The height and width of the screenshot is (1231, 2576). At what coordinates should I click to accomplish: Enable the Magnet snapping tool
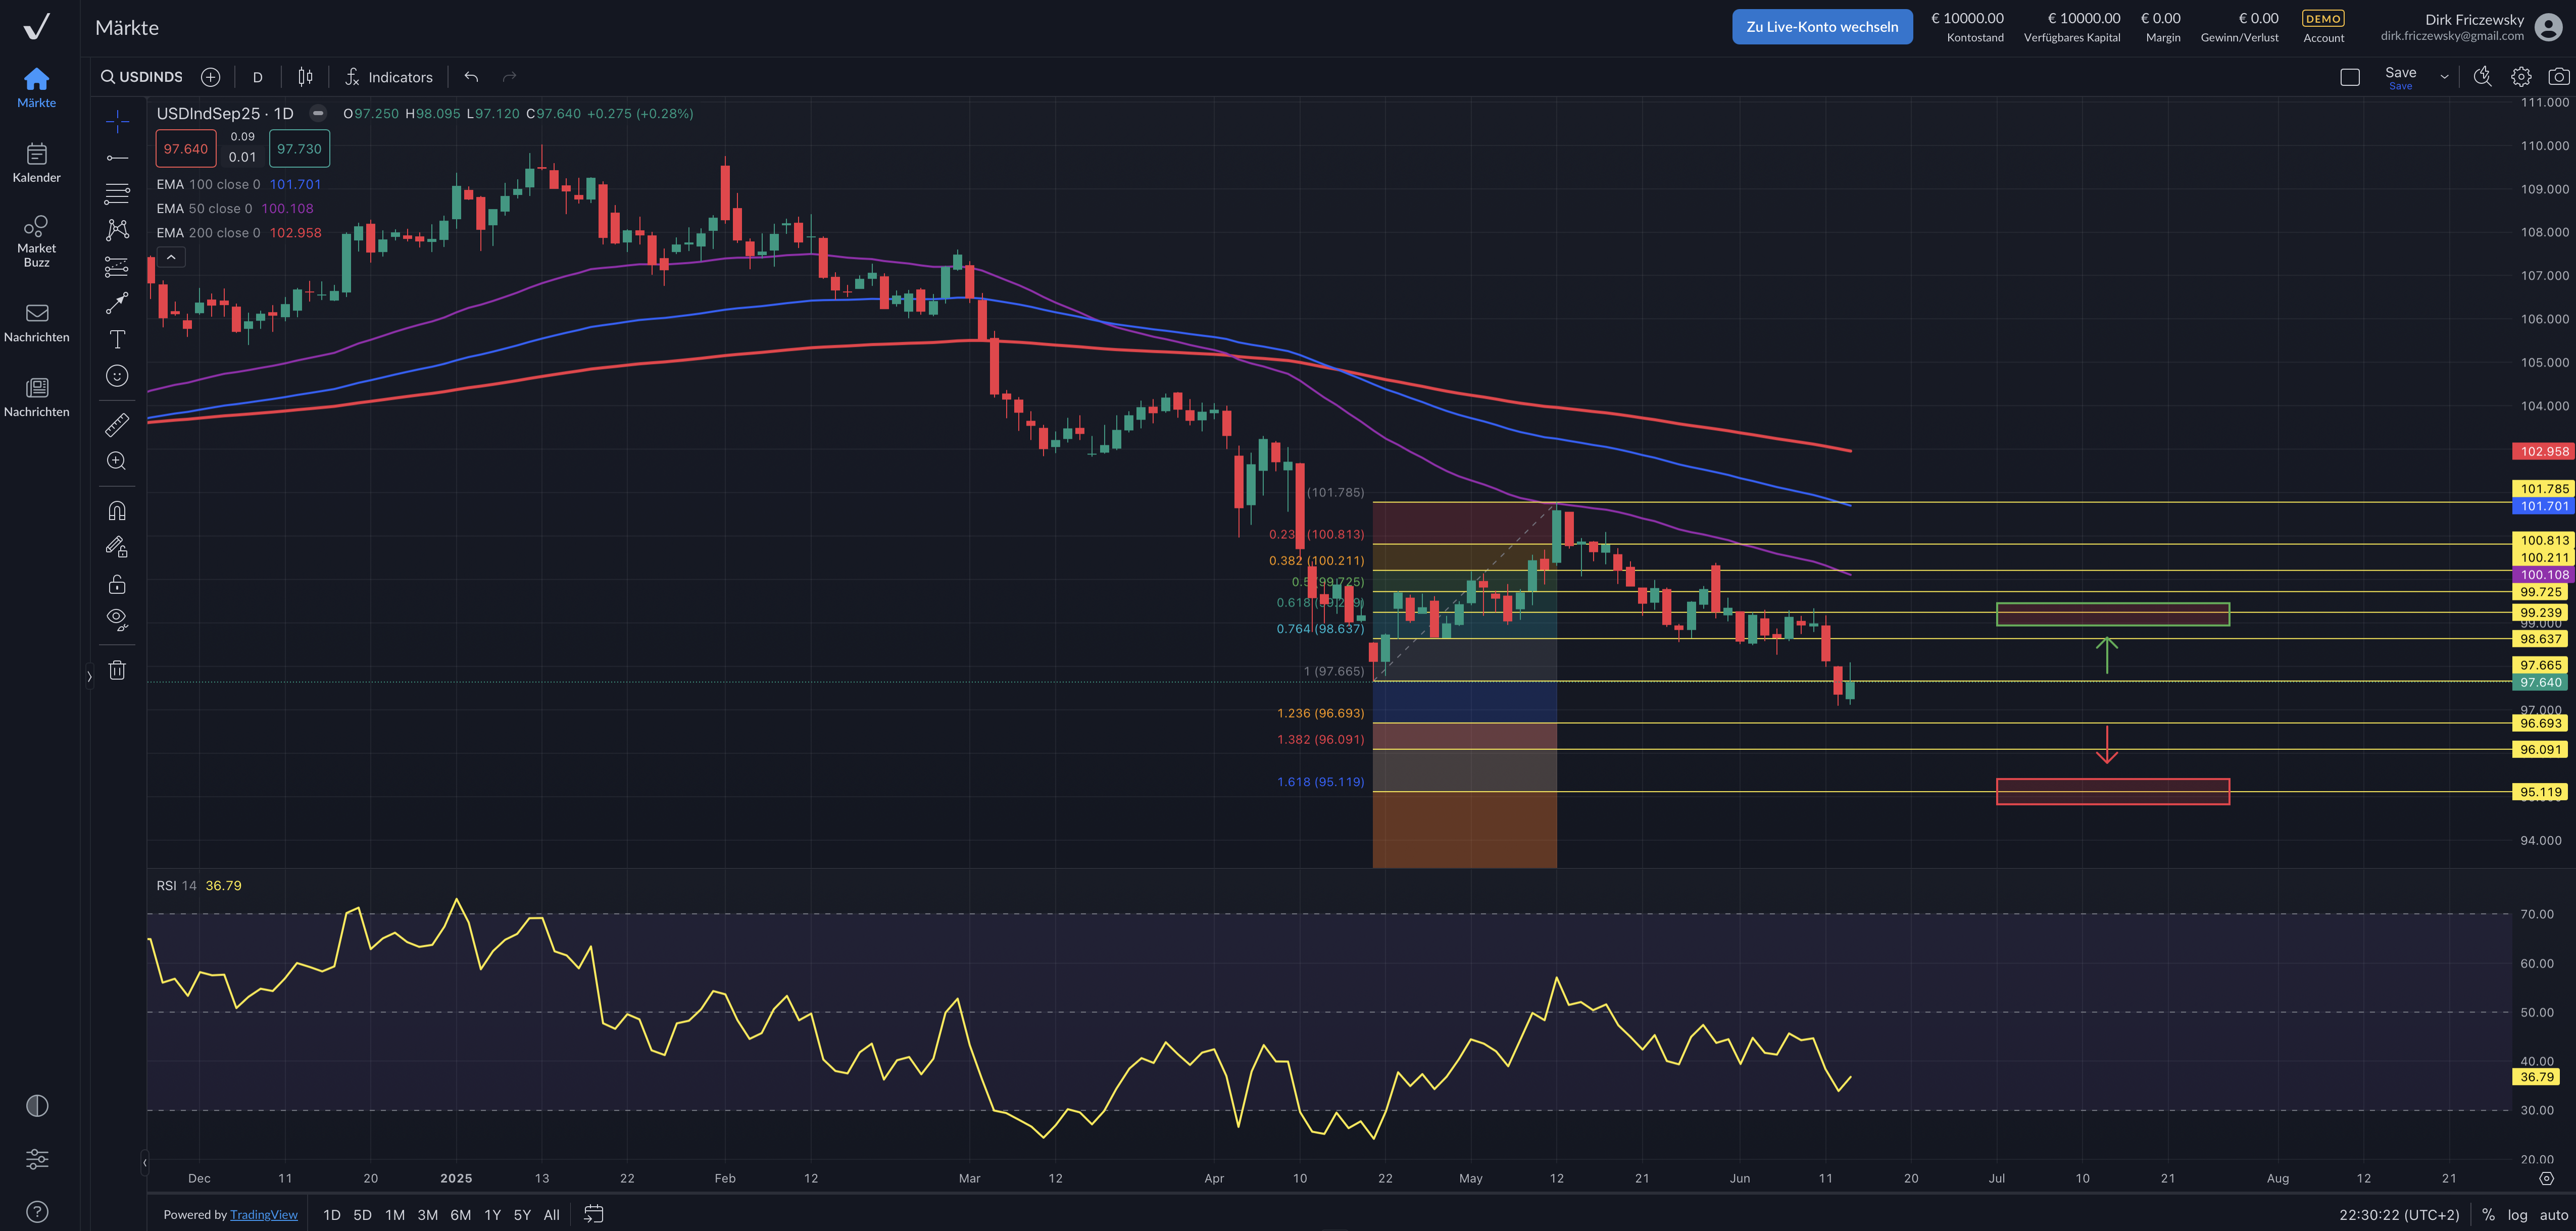117,510
